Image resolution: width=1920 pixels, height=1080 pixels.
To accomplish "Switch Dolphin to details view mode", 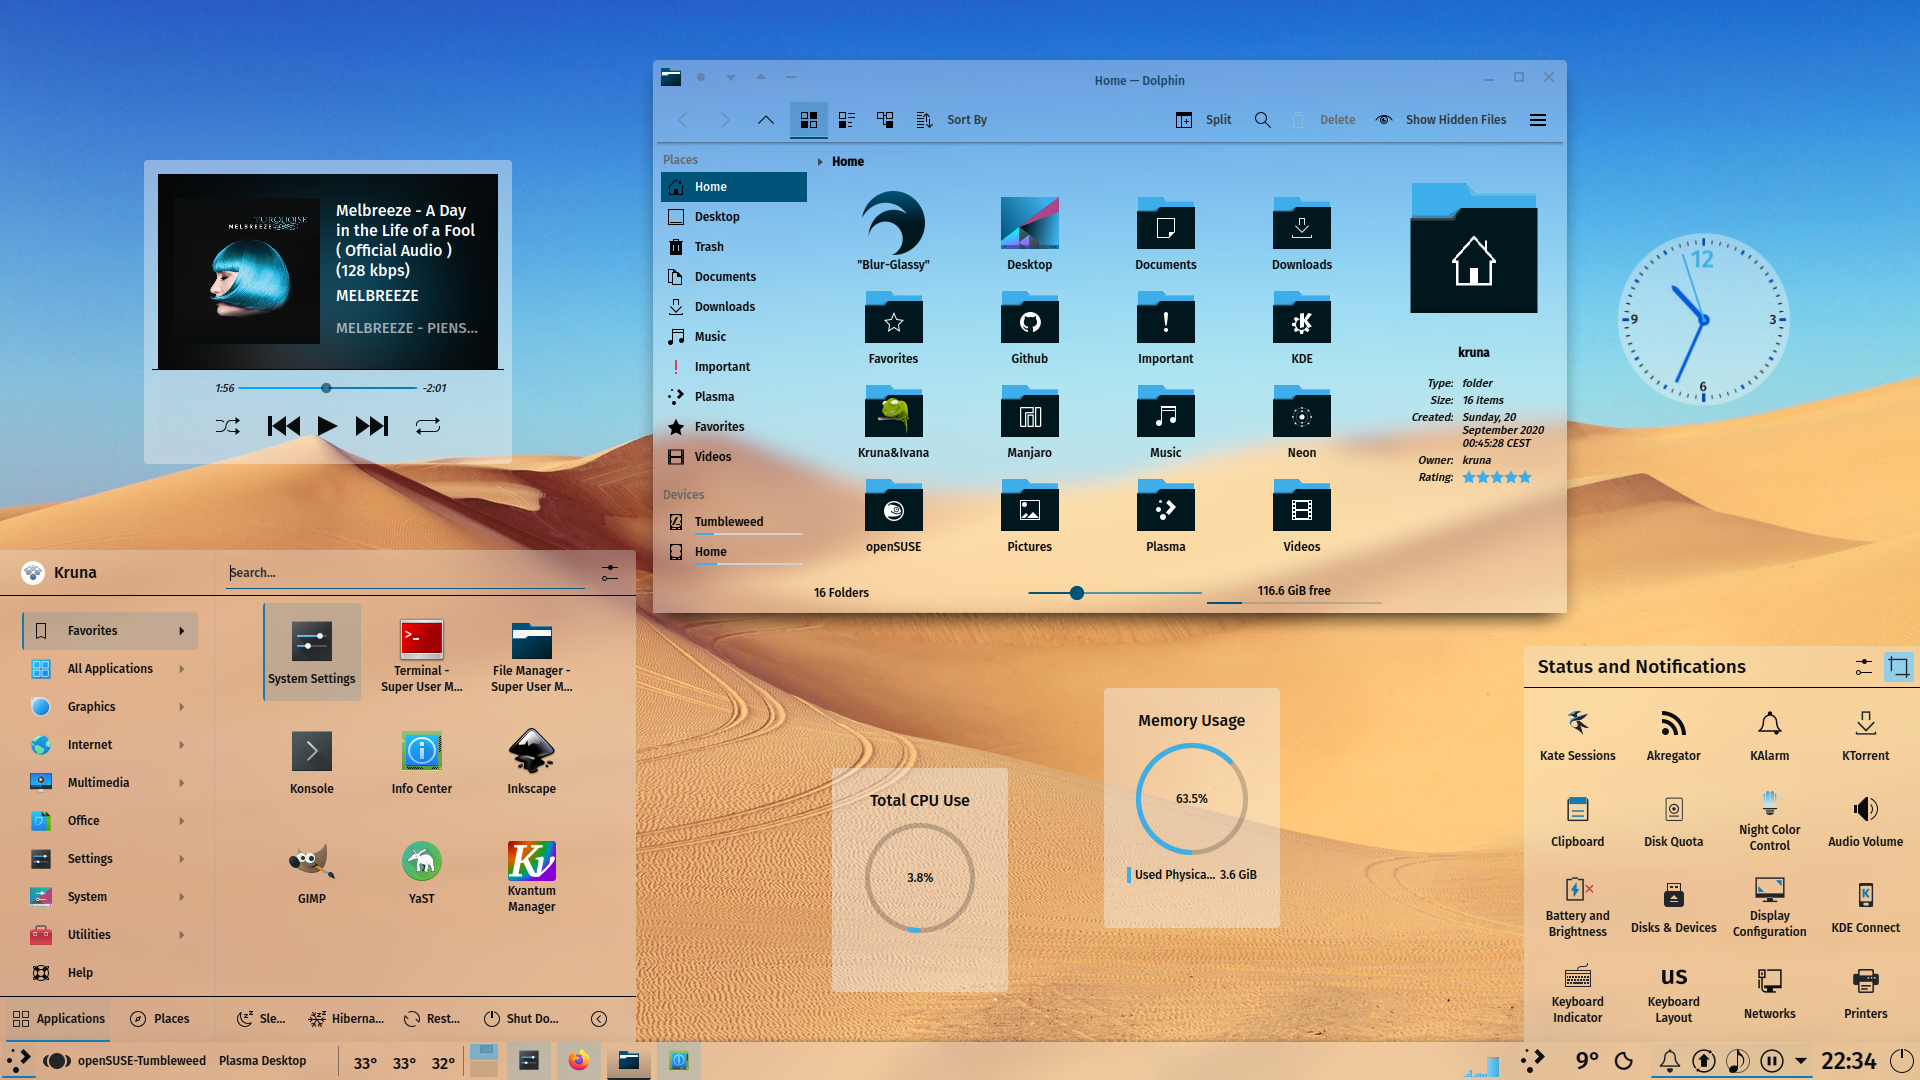I will pyautogui.click(x=884, y=120).
